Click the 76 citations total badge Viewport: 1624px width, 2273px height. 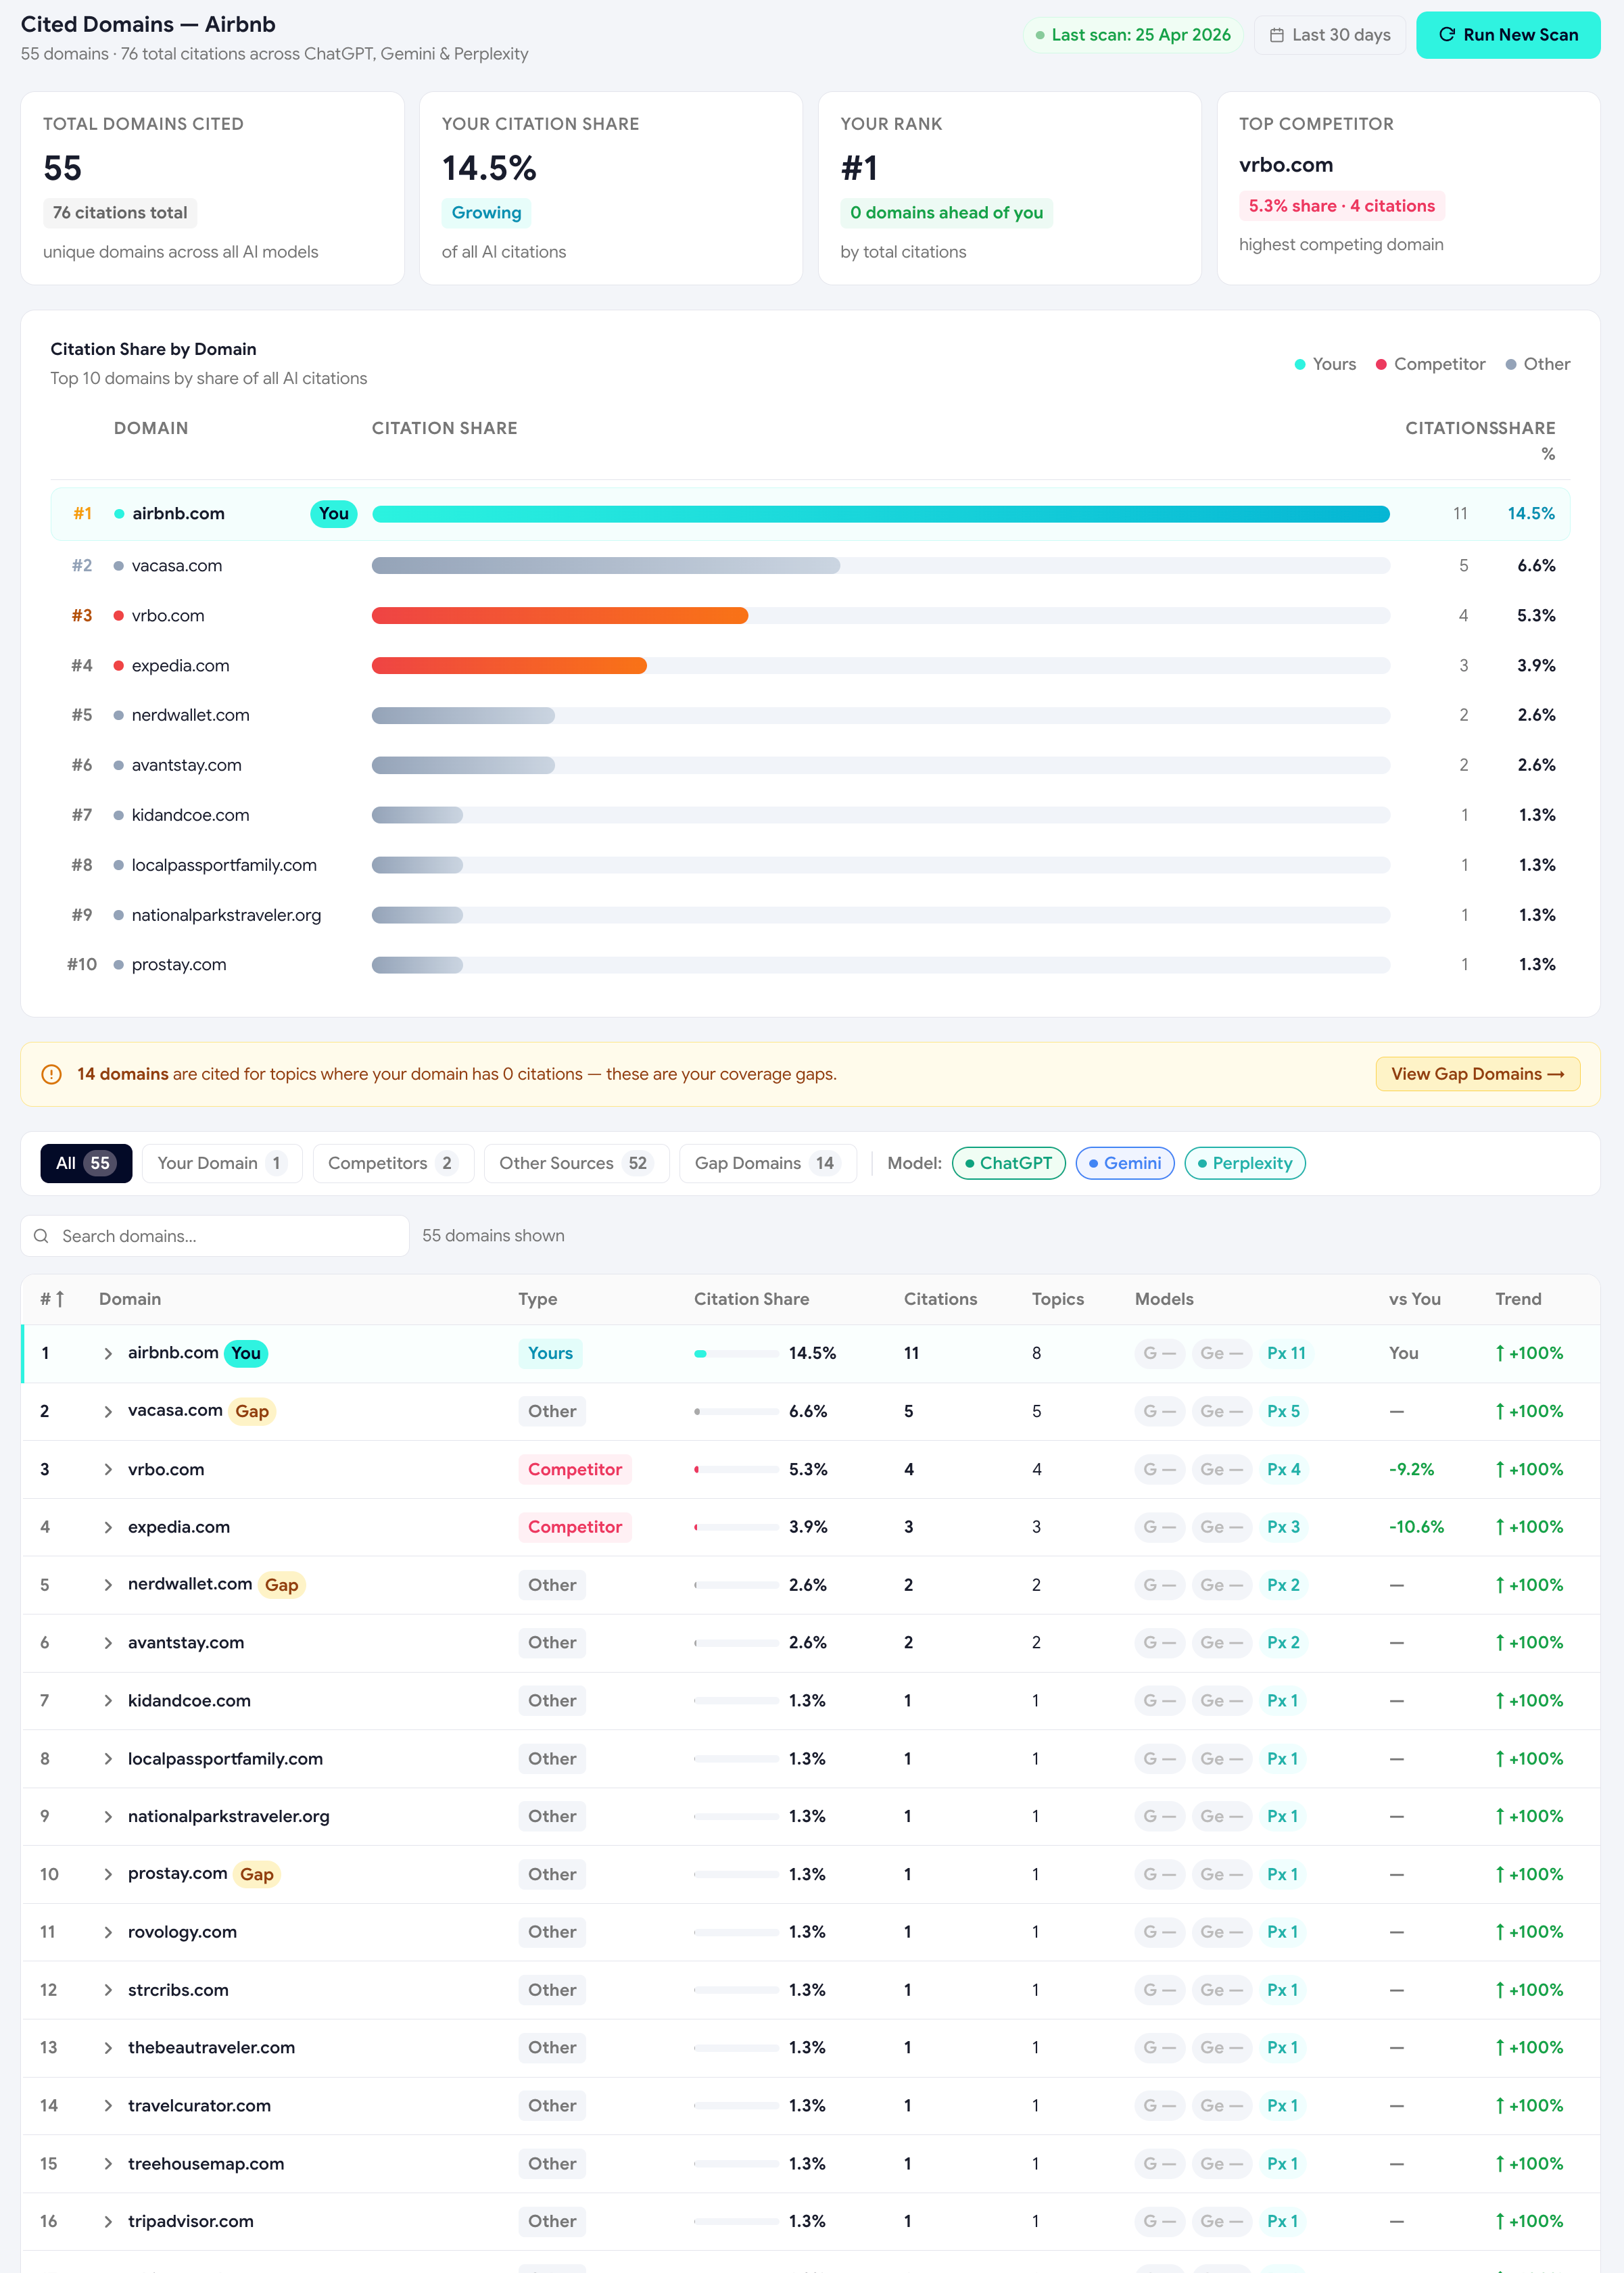(x=120, y=213)
